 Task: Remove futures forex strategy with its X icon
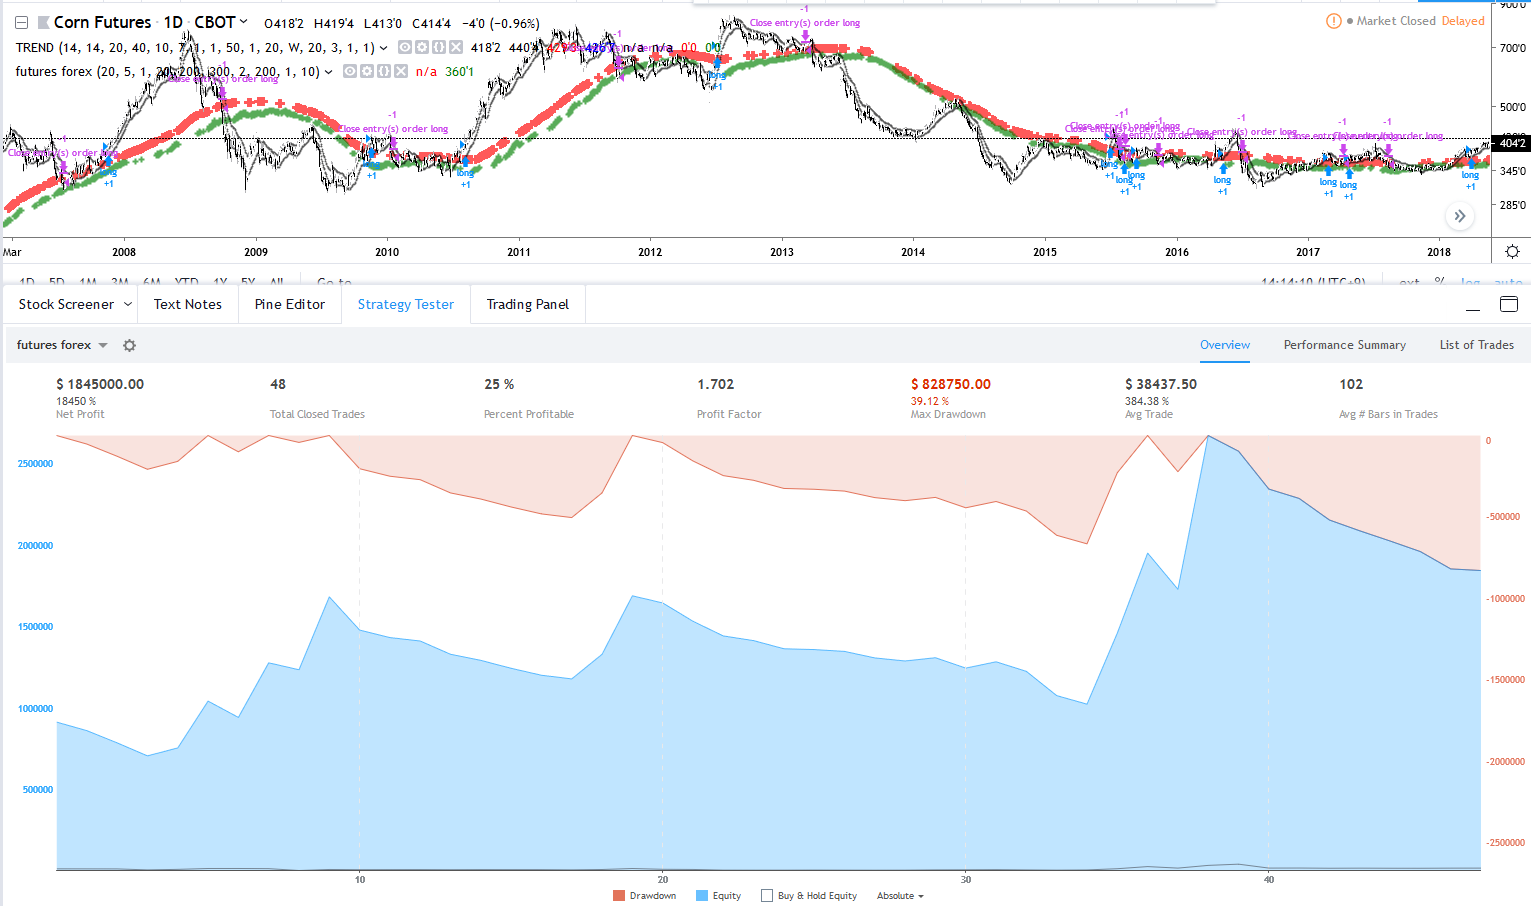[x=401, y=71]
